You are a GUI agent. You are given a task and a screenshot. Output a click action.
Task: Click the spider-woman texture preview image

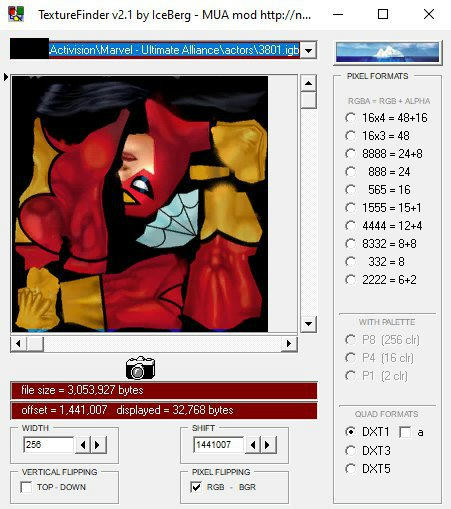coord(140,204)
